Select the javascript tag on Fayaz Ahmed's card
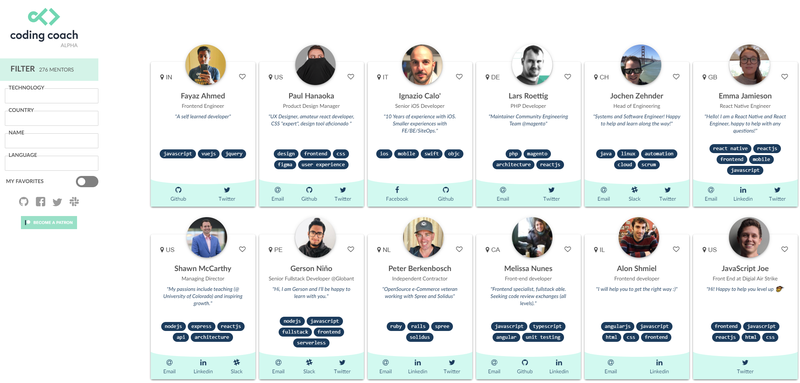Viewport: 800px width, 383px height. pos(178,154)
